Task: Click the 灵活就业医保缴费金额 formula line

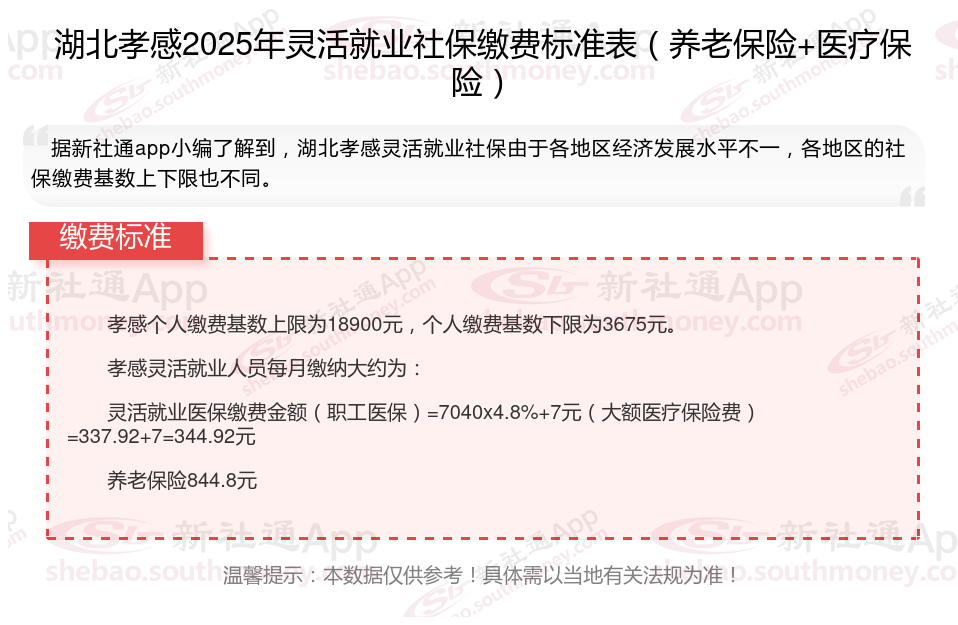Action: pyautogui.click(x=432, y=412)
